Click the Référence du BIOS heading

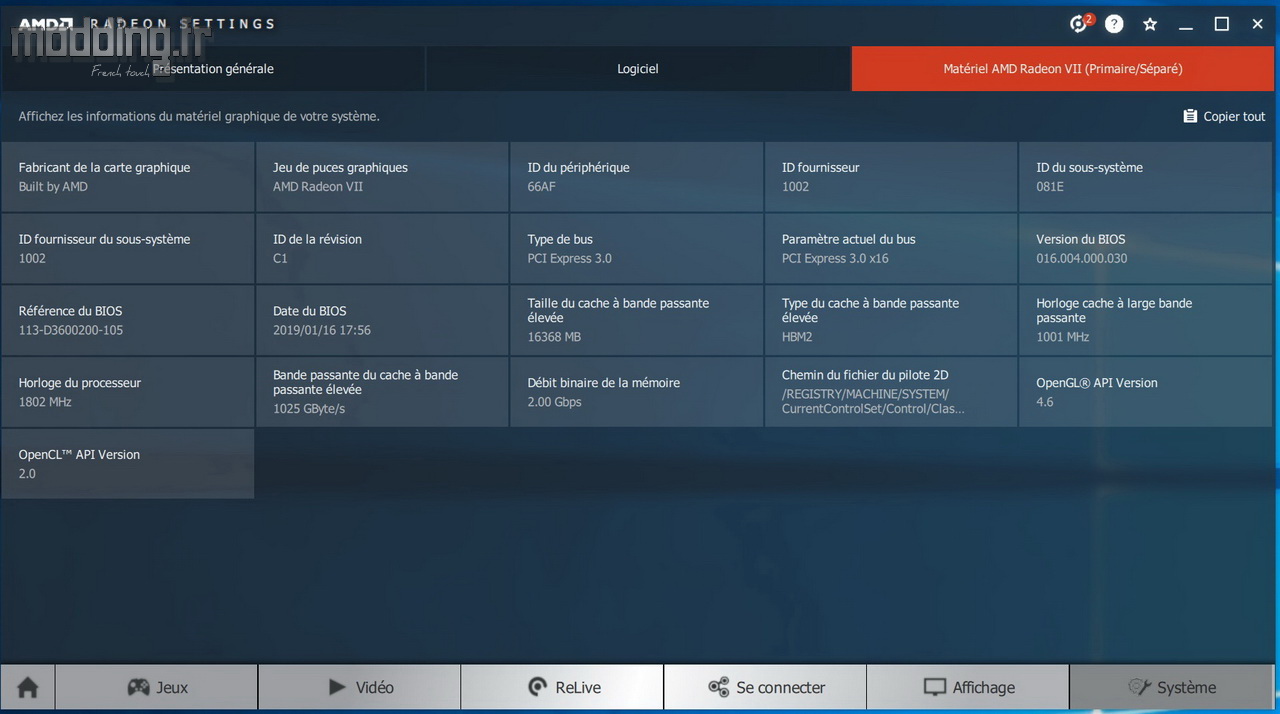(x=70, y=311)
